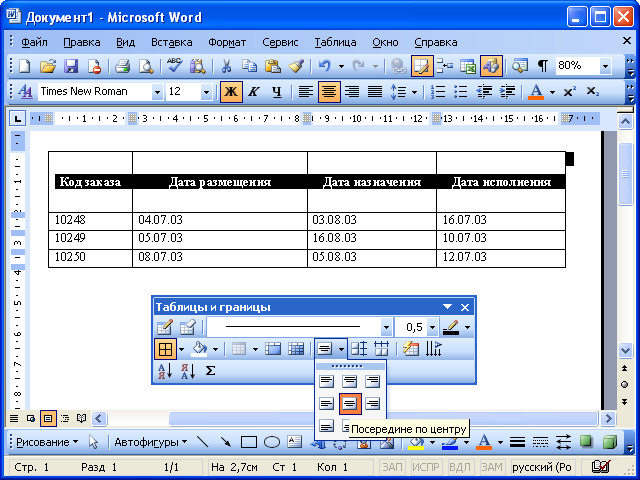Toggle bold formatting (Ж)
This screenshot has height=480, width=640.
pyautogui.click(x=231, y=91)
